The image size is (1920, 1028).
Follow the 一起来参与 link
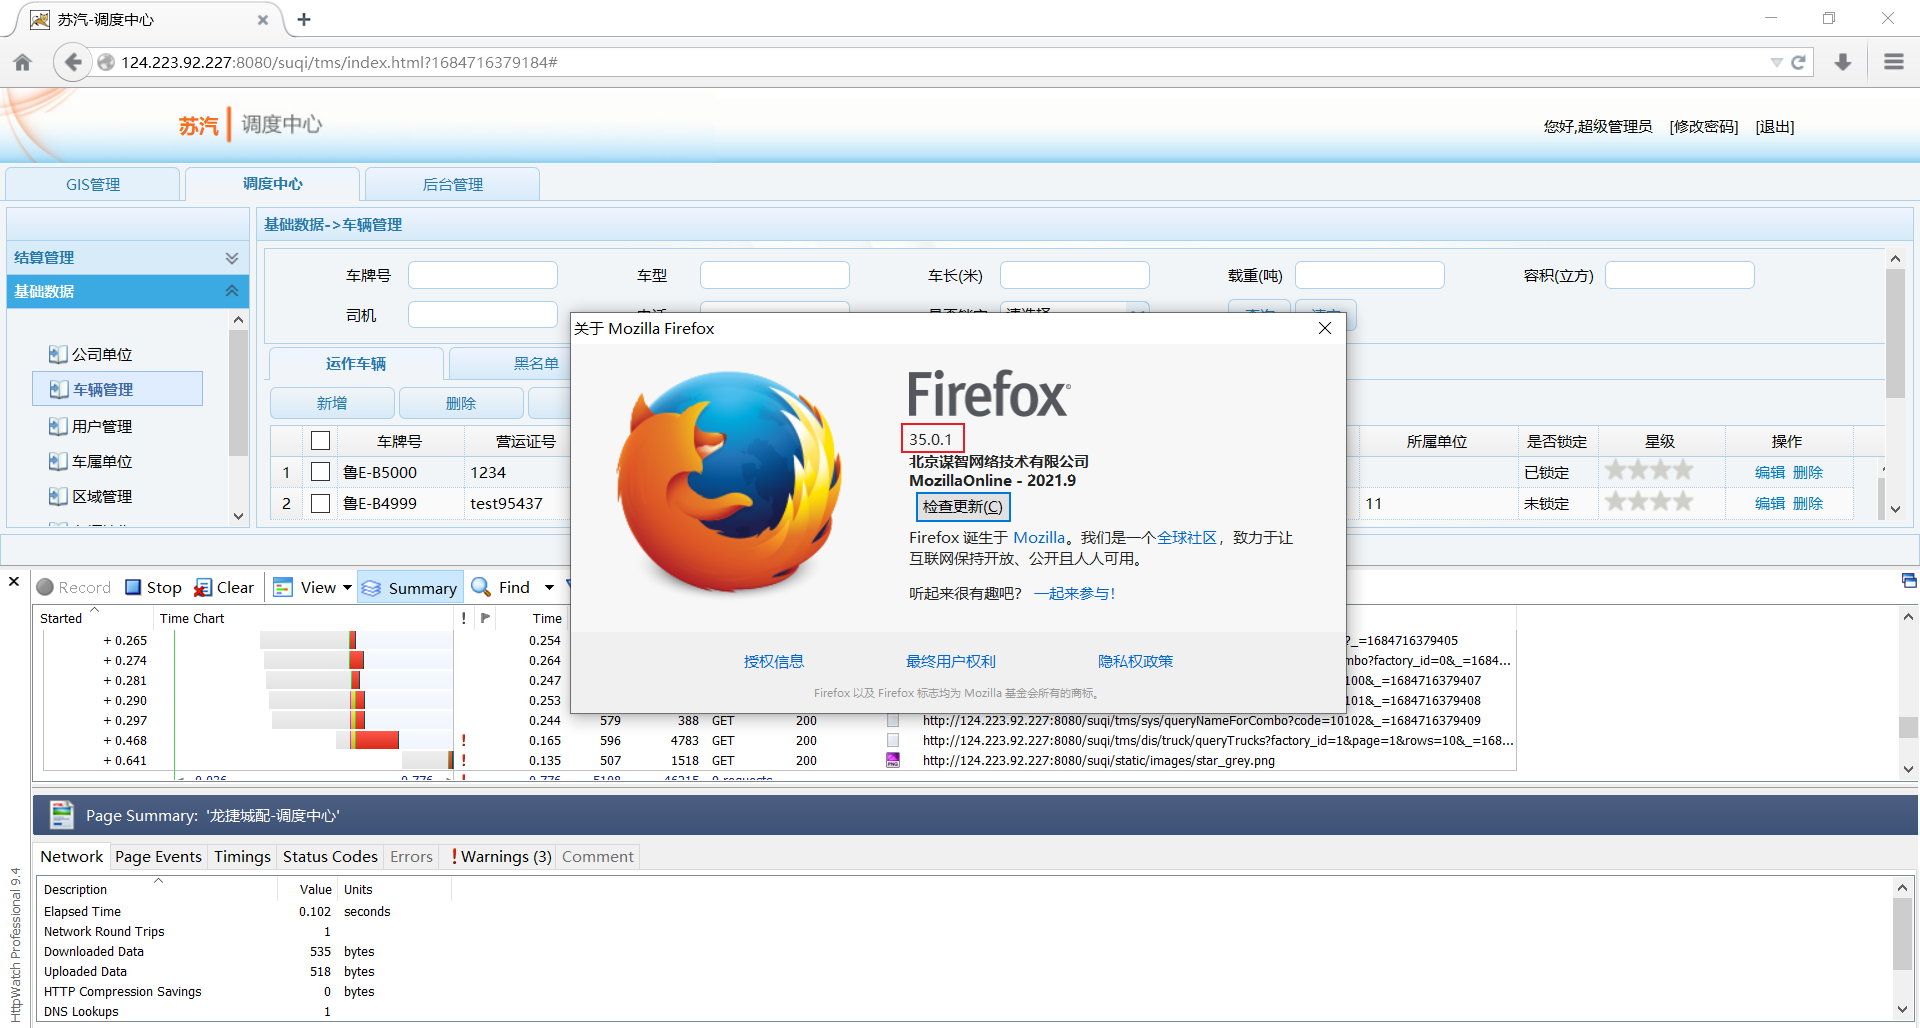click(x=1074, y=593)
